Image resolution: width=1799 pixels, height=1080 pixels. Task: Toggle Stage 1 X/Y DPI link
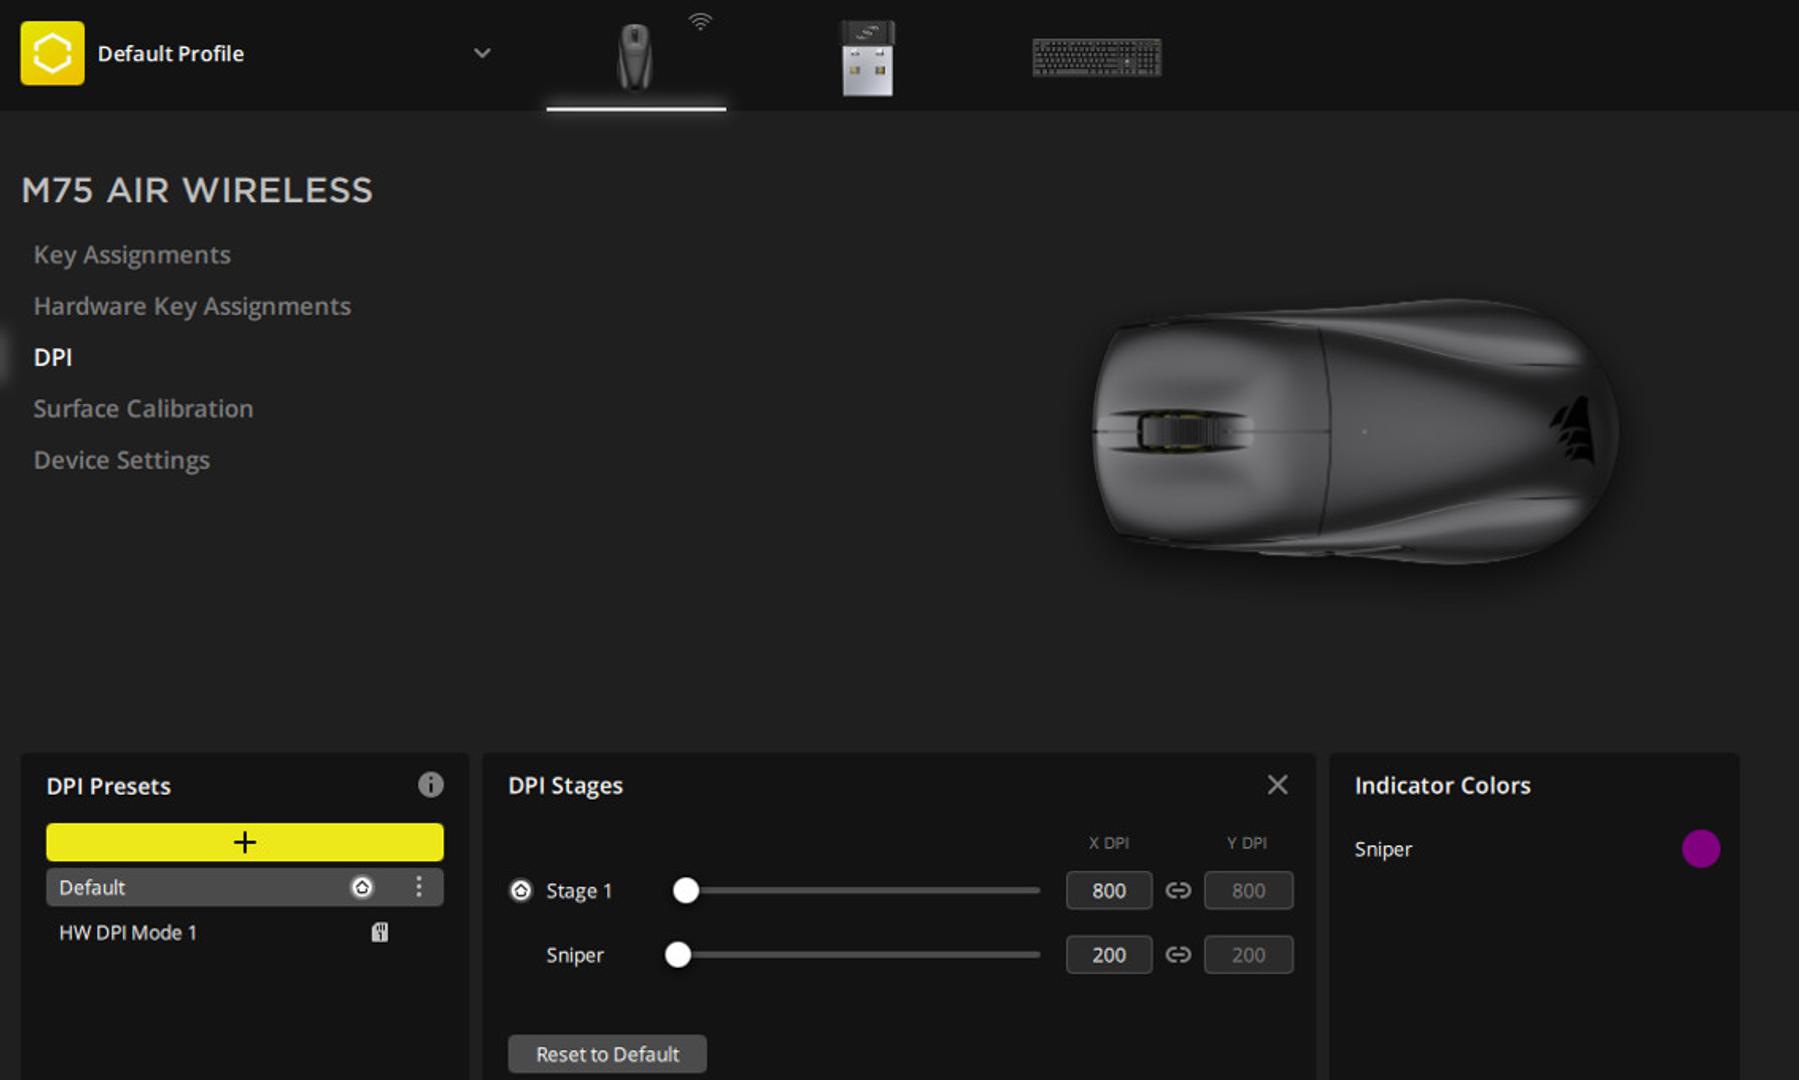click(1178, 890)
